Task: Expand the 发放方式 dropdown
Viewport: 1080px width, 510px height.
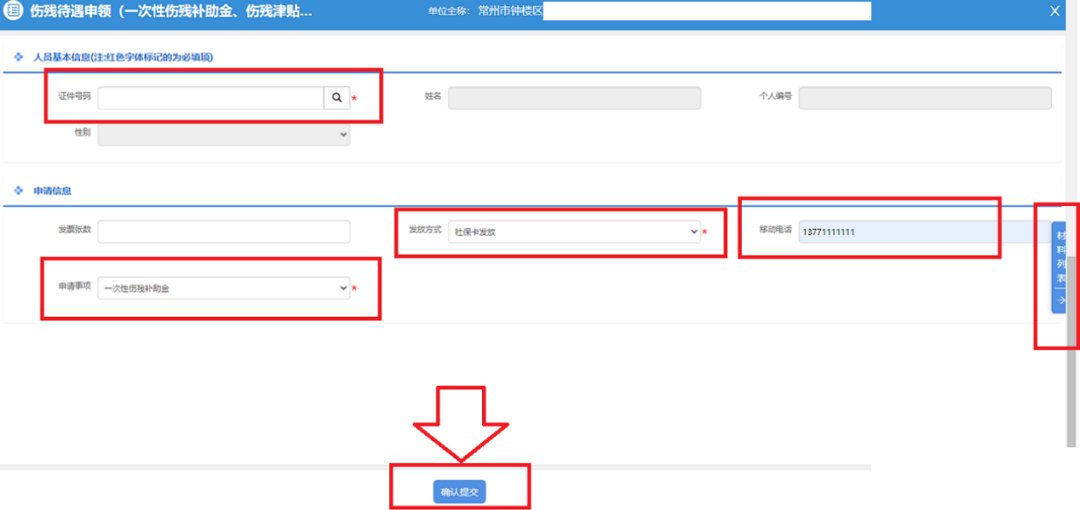Action: point(574,231)
